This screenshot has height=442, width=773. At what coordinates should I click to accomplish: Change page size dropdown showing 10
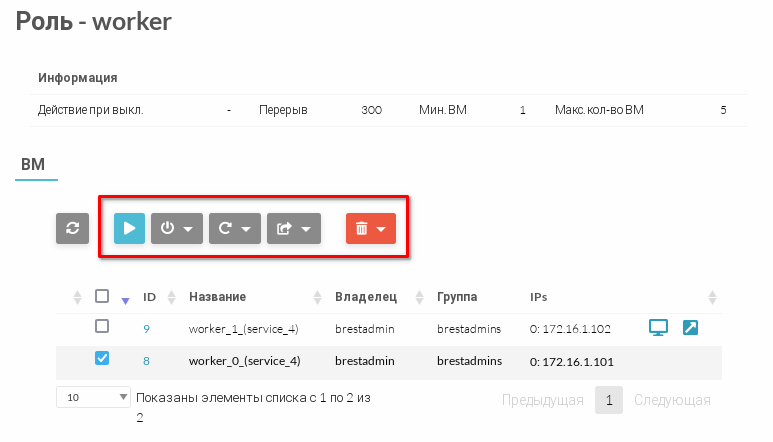coord(93,397)
